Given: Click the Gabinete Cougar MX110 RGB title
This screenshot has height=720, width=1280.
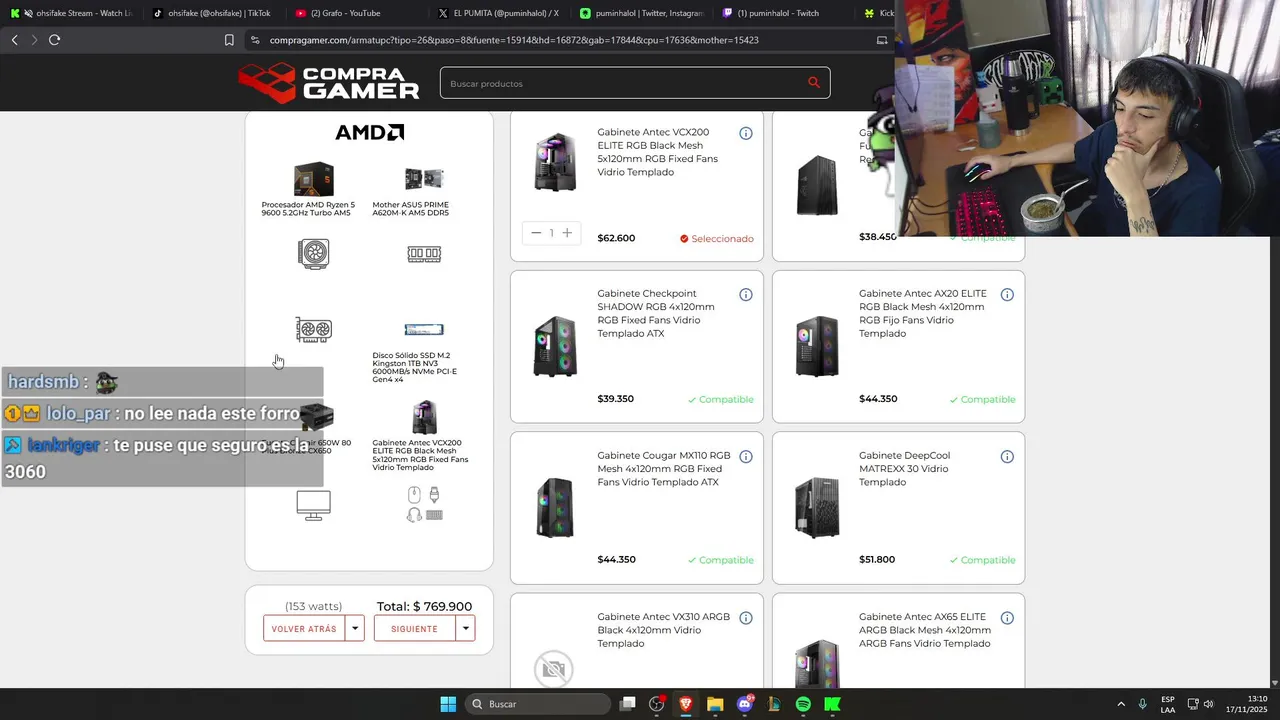Looking at the screenshot, I should (x=663, y=469).
